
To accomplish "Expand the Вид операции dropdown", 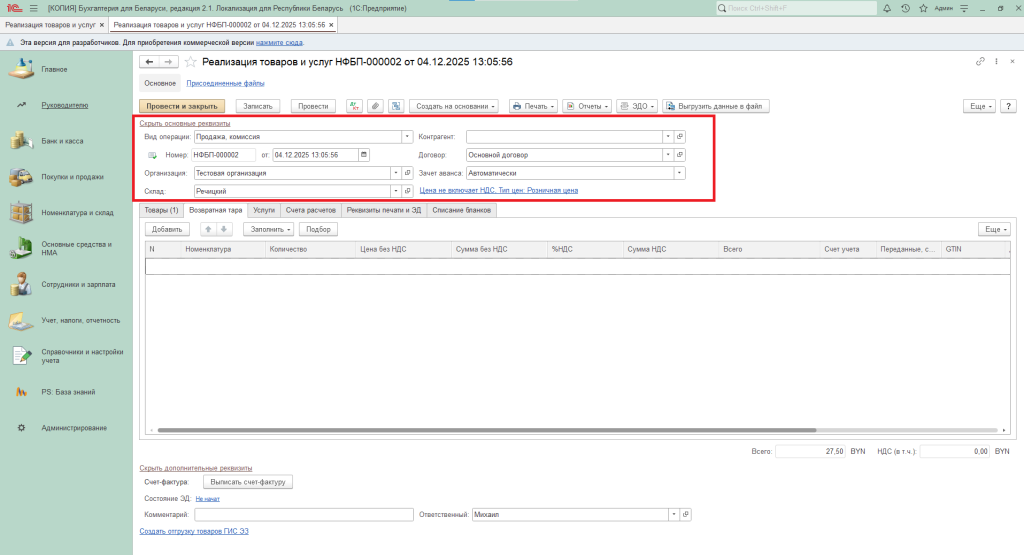I will [407, 137].
